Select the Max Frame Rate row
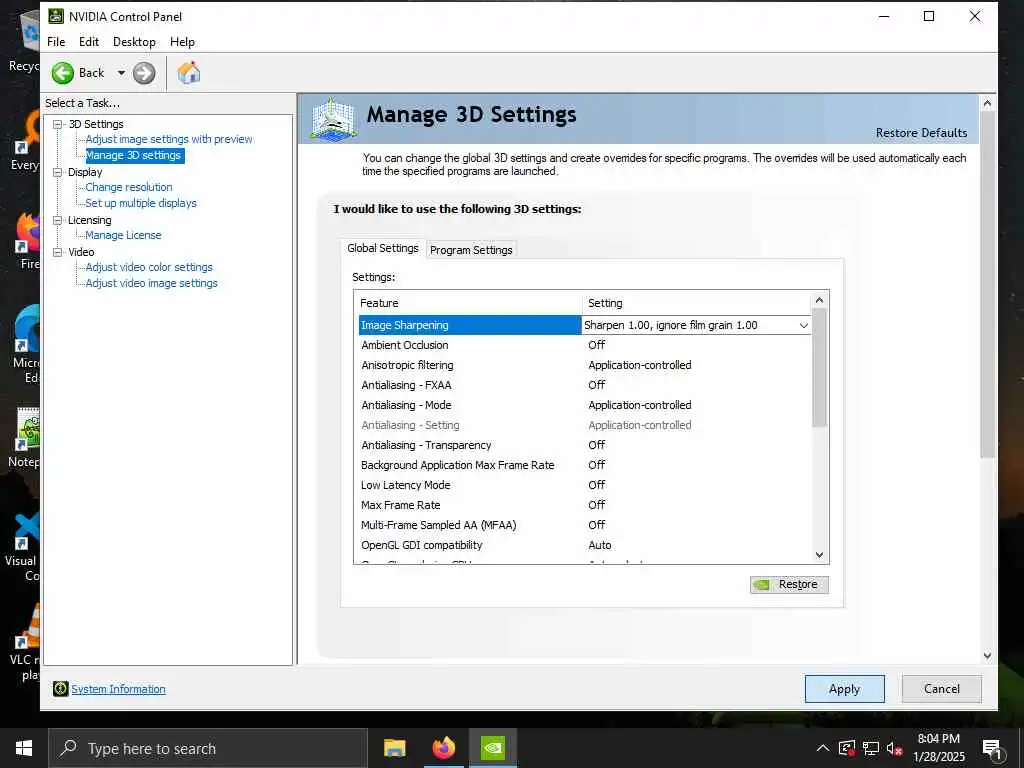Viewport: 1024px width, 768px height. (x=584, y=505)
